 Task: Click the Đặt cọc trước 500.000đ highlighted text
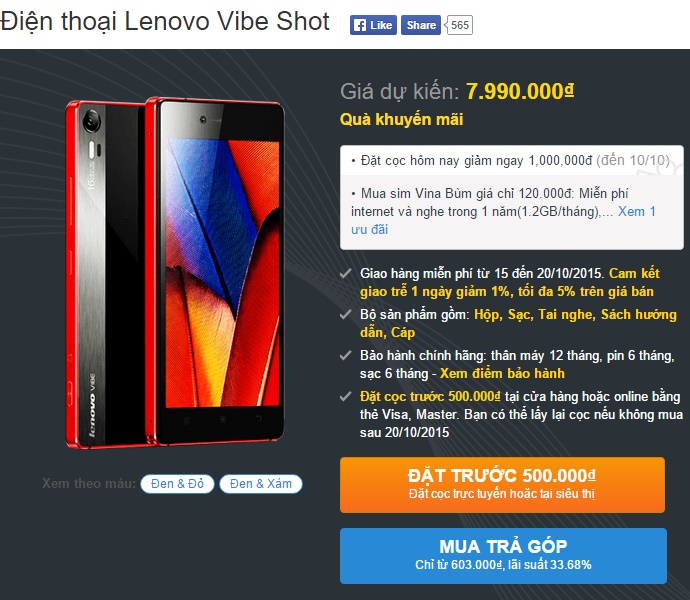coord(430,397)
